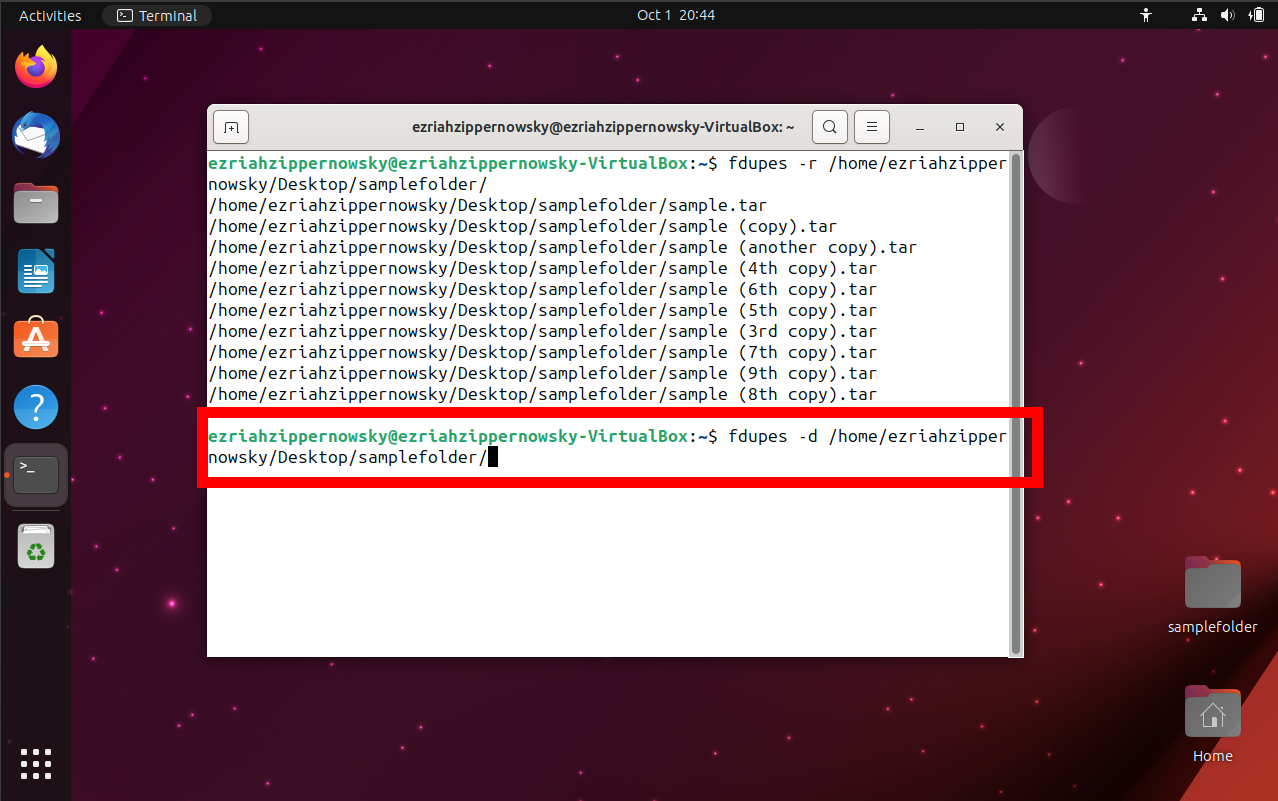The height and width of the screenshot is (801, 1278).
Task: Select the Terminal in the dock
Action: [x=36, y=474]
